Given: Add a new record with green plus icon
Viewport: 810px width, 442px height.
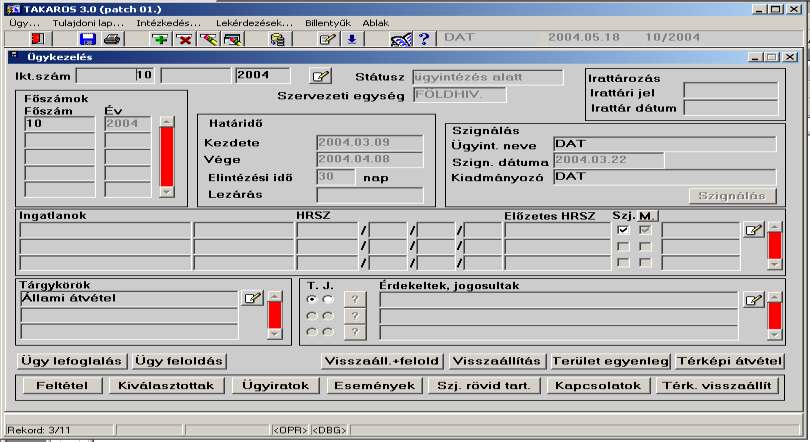Looking at the screenshot, I should 160,39.
